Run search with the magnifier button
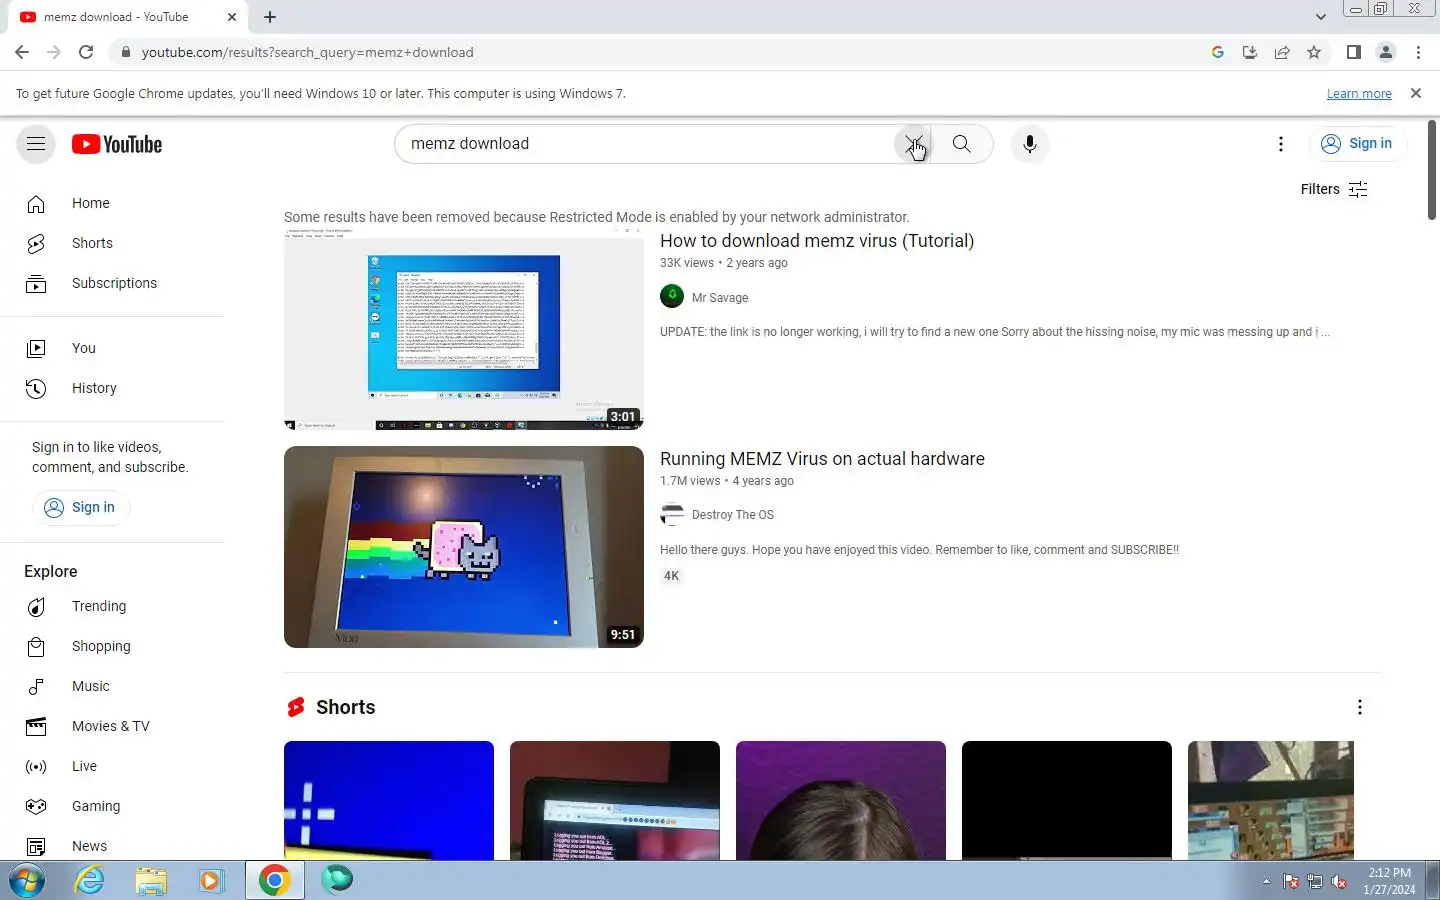Image resolution: width=1440 pixels, height=900 pixels. tap(961, 144)
